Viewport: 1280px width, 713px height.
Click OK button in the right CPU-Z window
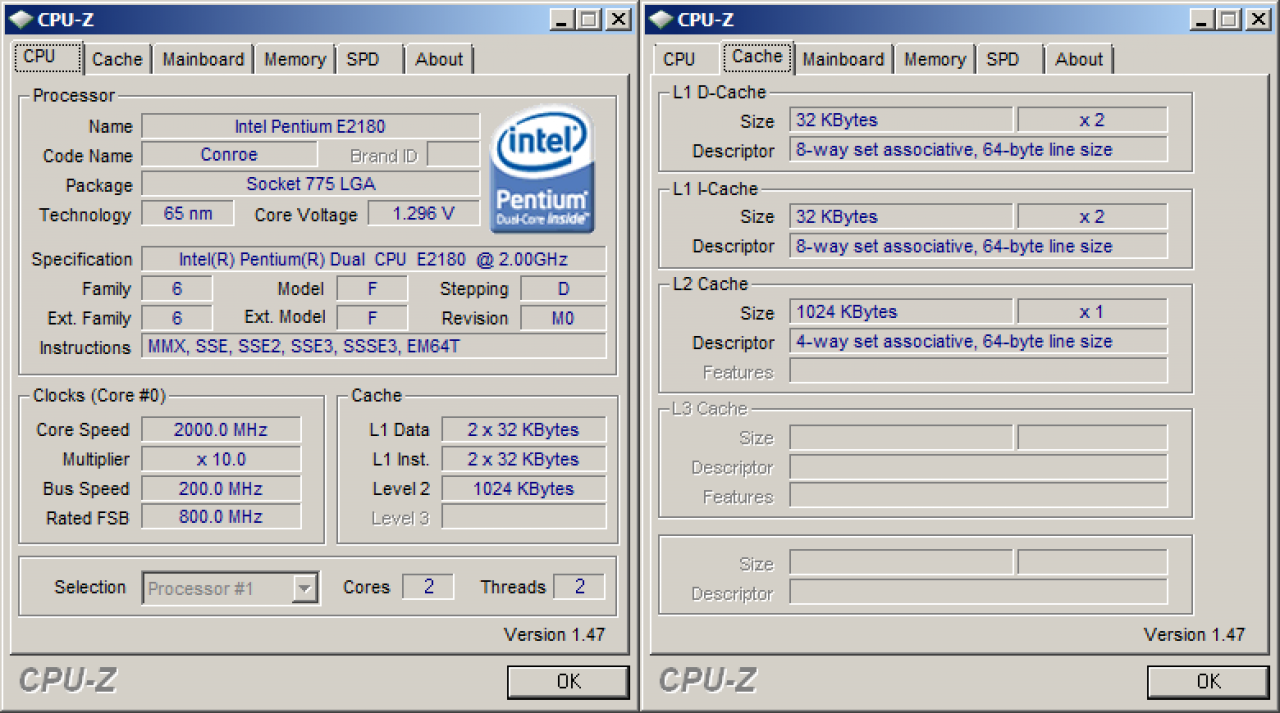(1208, 681)
